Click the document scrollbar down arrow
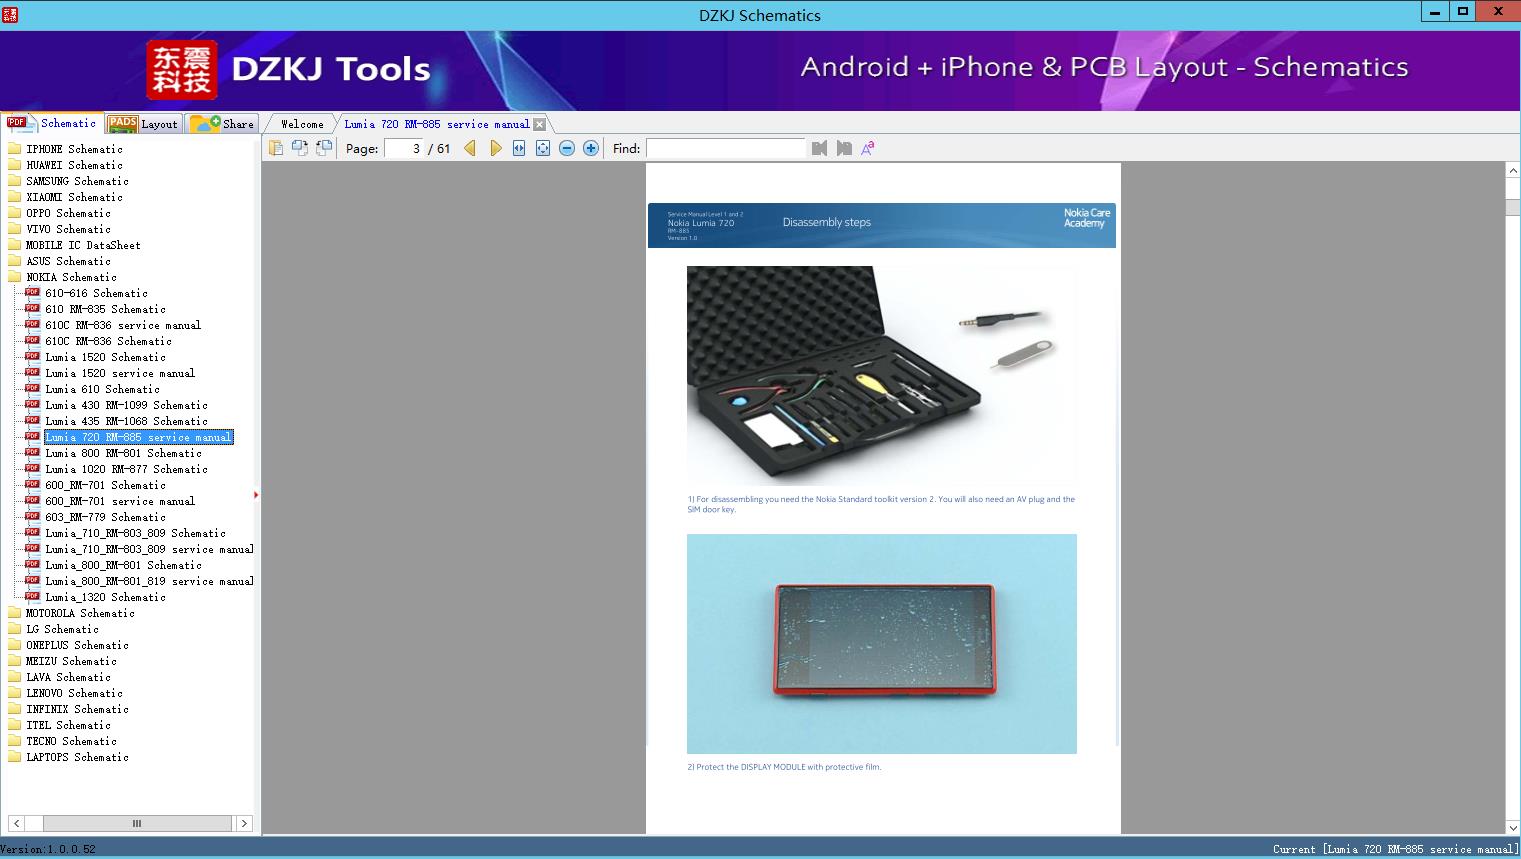The height and width of the screenshot is (859, 1521). (1513, 827)
